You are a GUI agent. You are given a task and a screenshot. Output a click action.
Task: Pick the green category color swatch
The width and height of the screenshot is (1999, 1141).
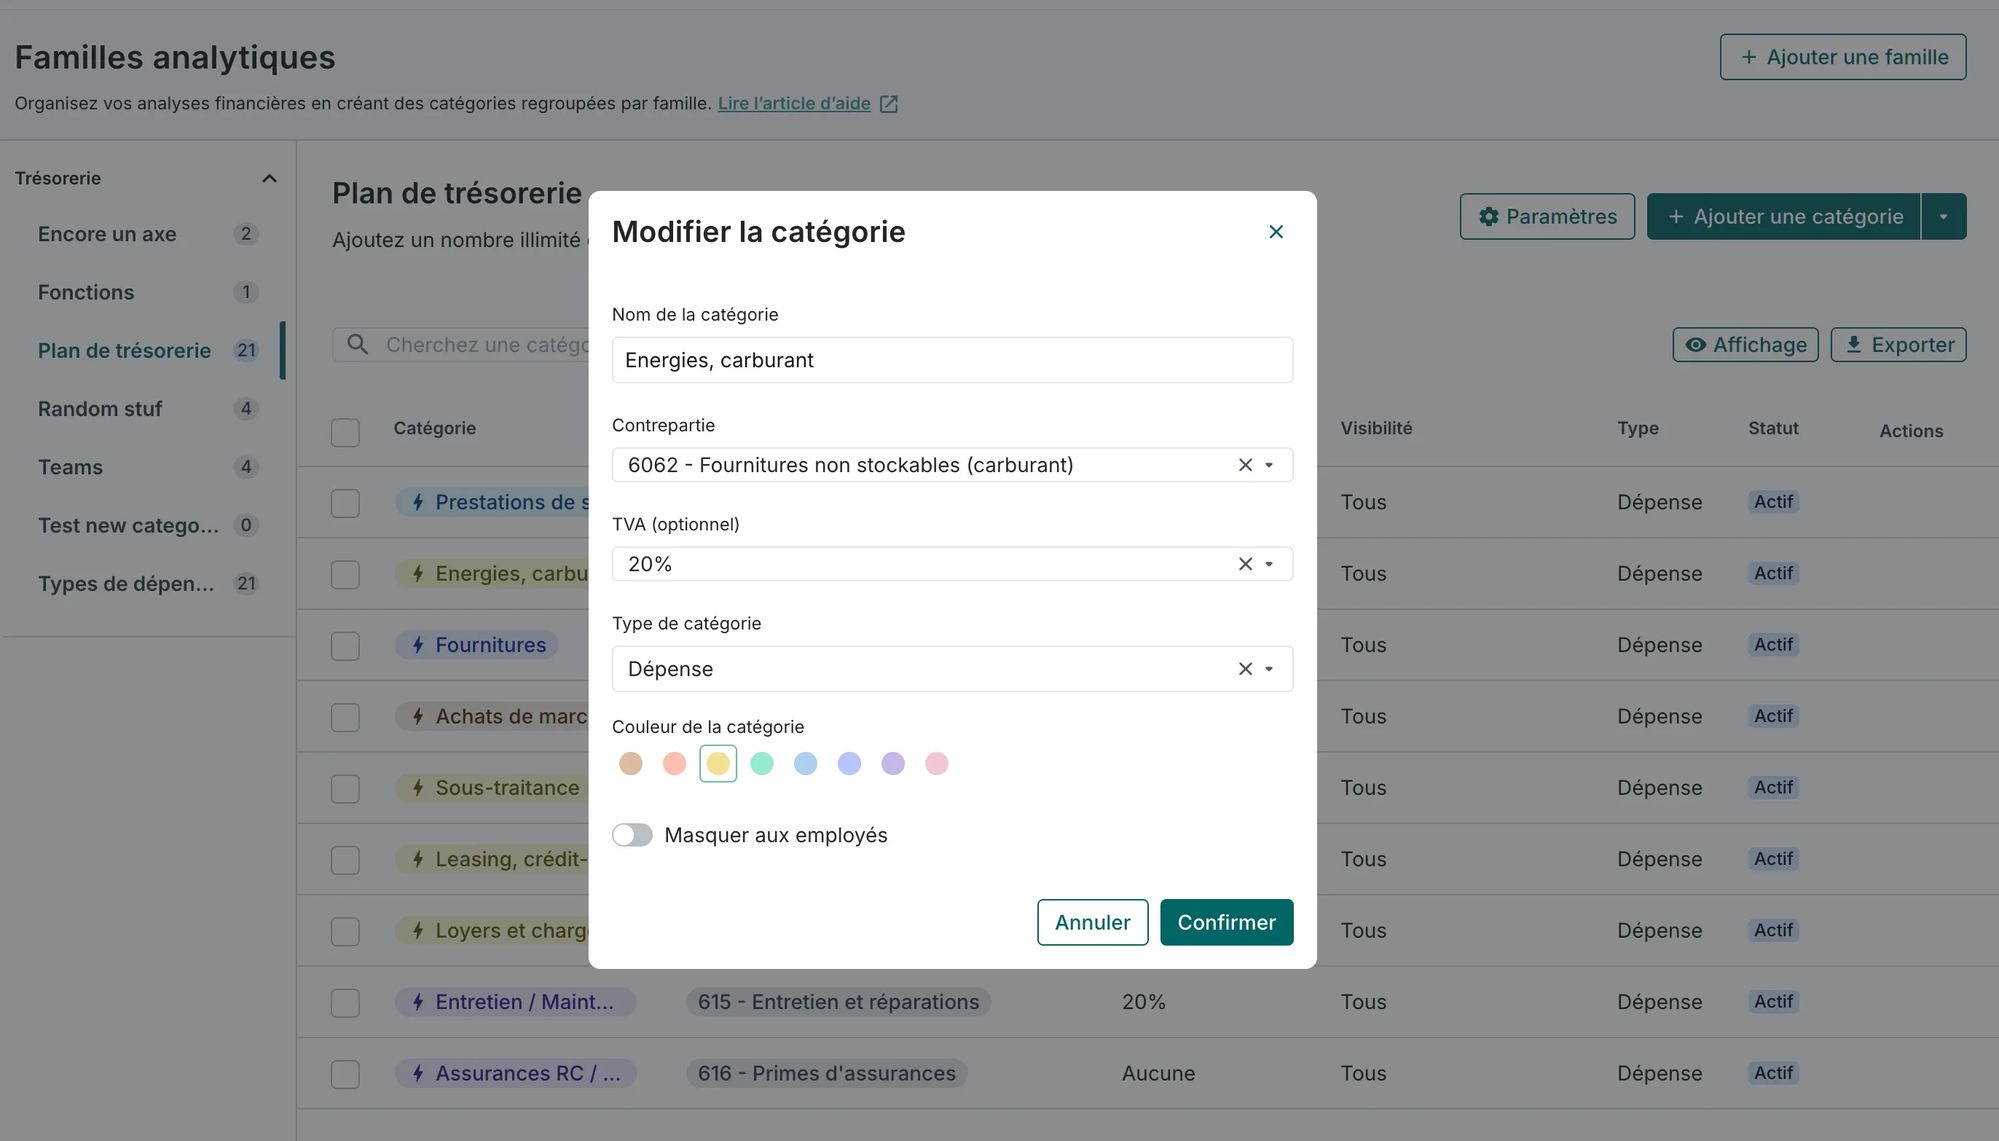[x=761, y=764]
